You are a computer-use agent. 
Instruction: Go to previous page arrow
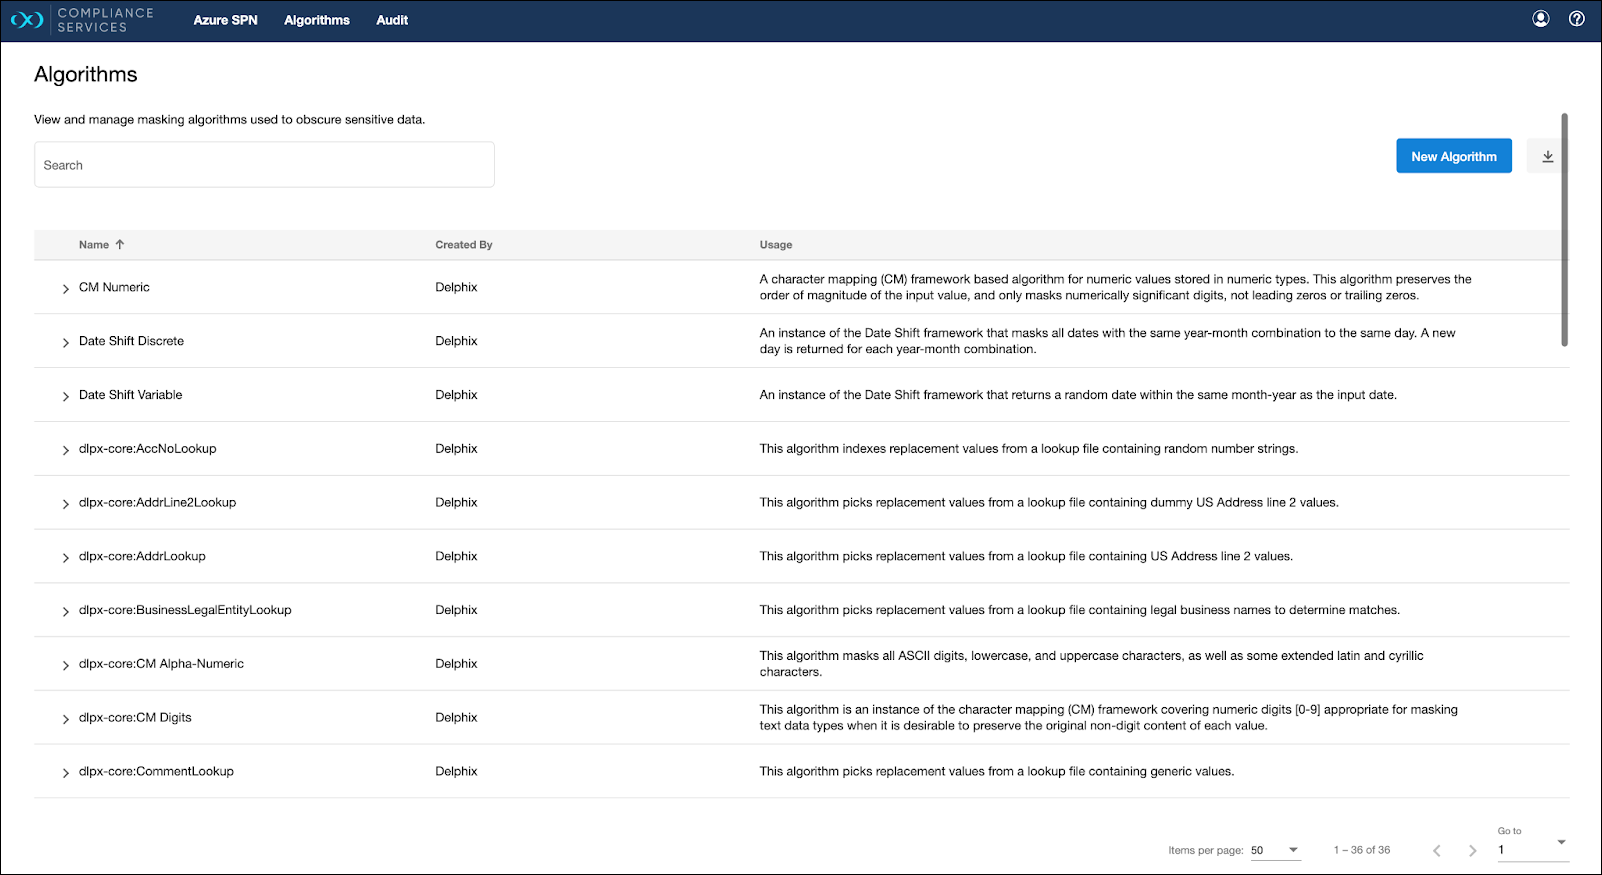pyautogui.click(x=1436, y=850)
